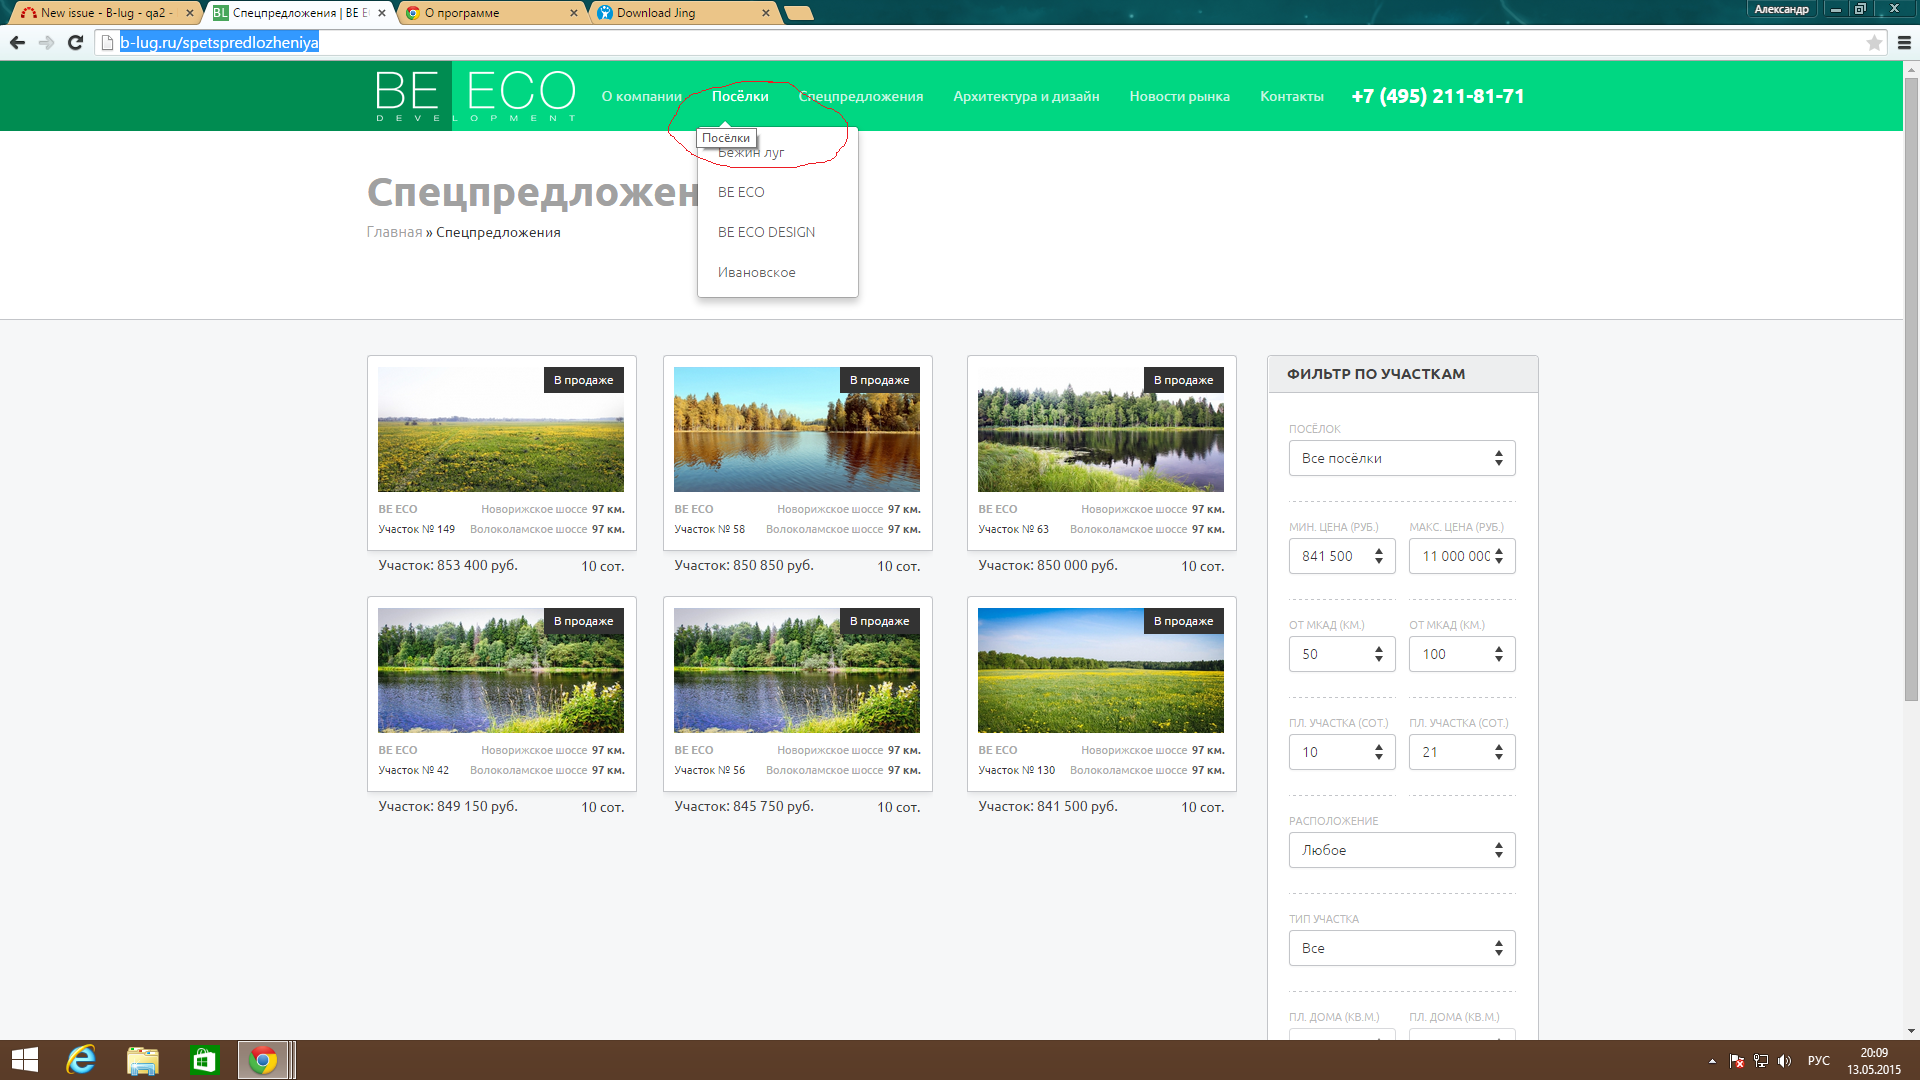Open Windows Store taskbar icon
Viewport: 1920px width, 1080px height.
point(204,1060)
